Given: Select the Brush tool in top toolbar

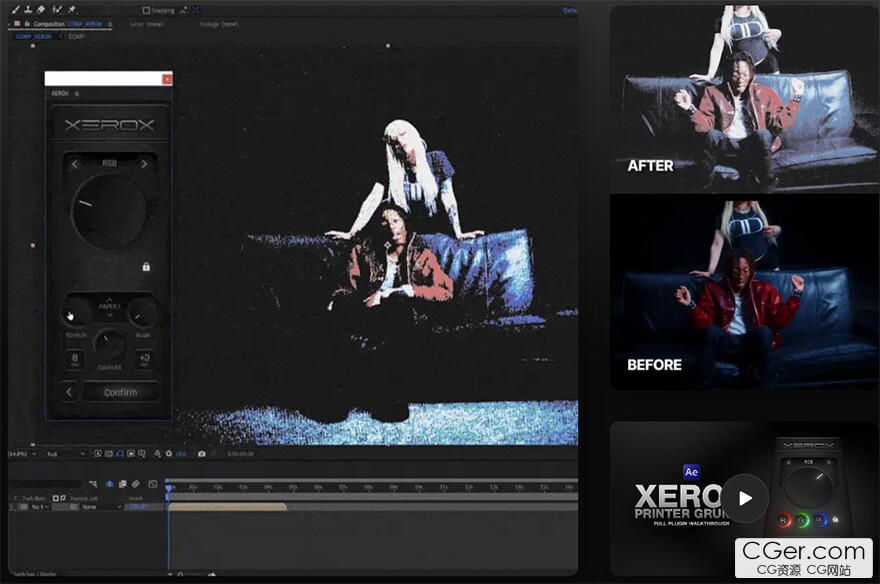Looking at the screenshot, I should pyautogui.click(x=13, y=9).
